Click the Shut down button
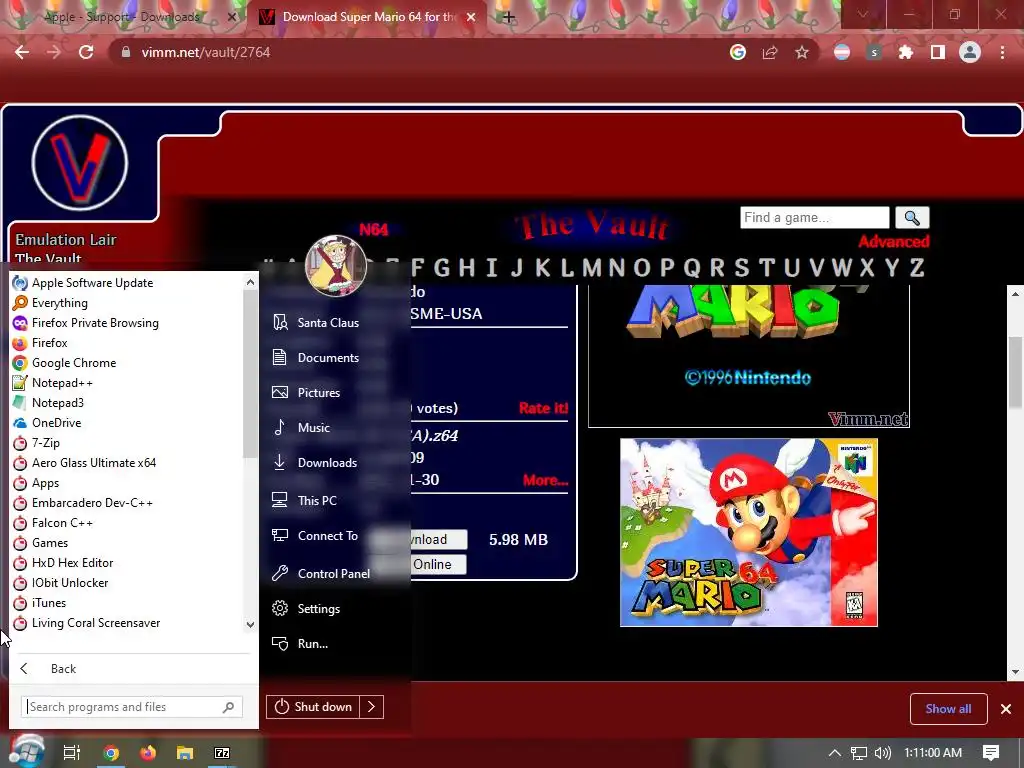 (313, 707)
